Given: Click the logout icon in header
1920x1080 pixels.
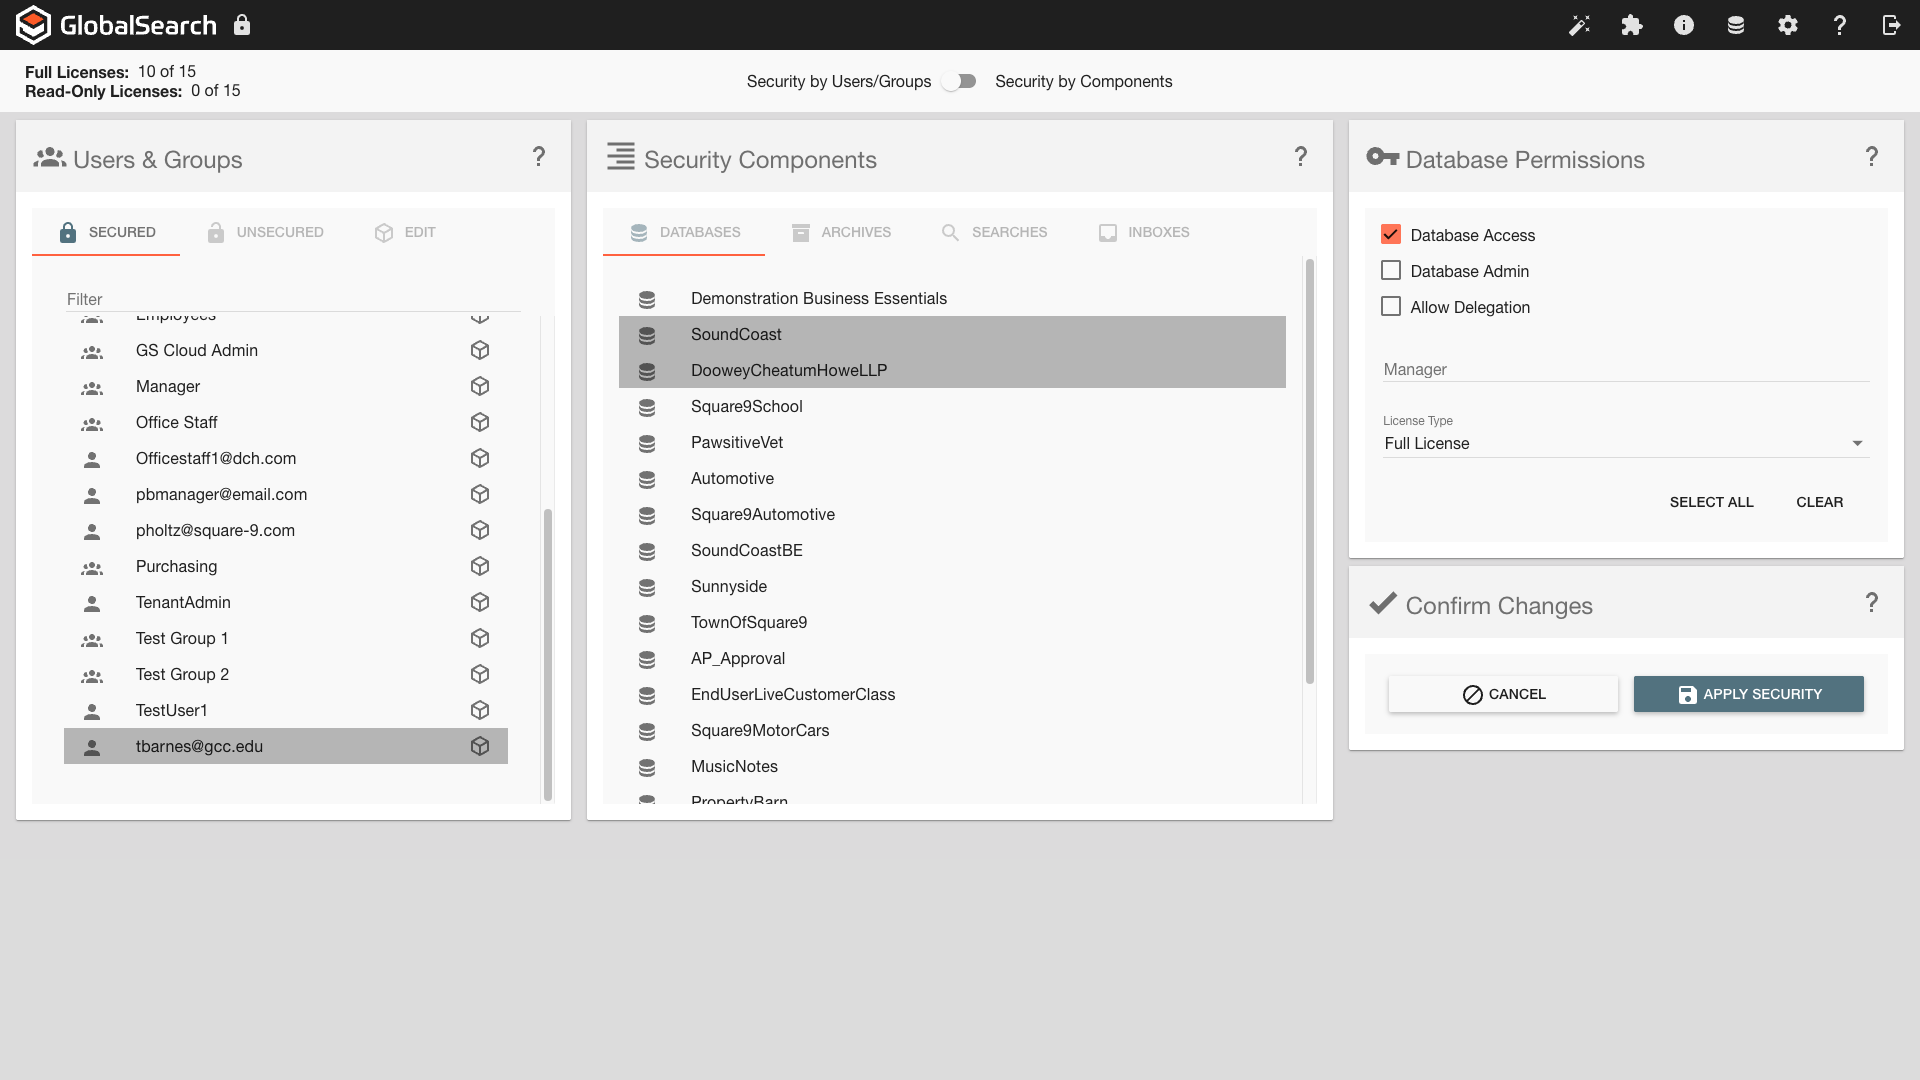Looking at the screenshot, I should [x=1891, y=25].
